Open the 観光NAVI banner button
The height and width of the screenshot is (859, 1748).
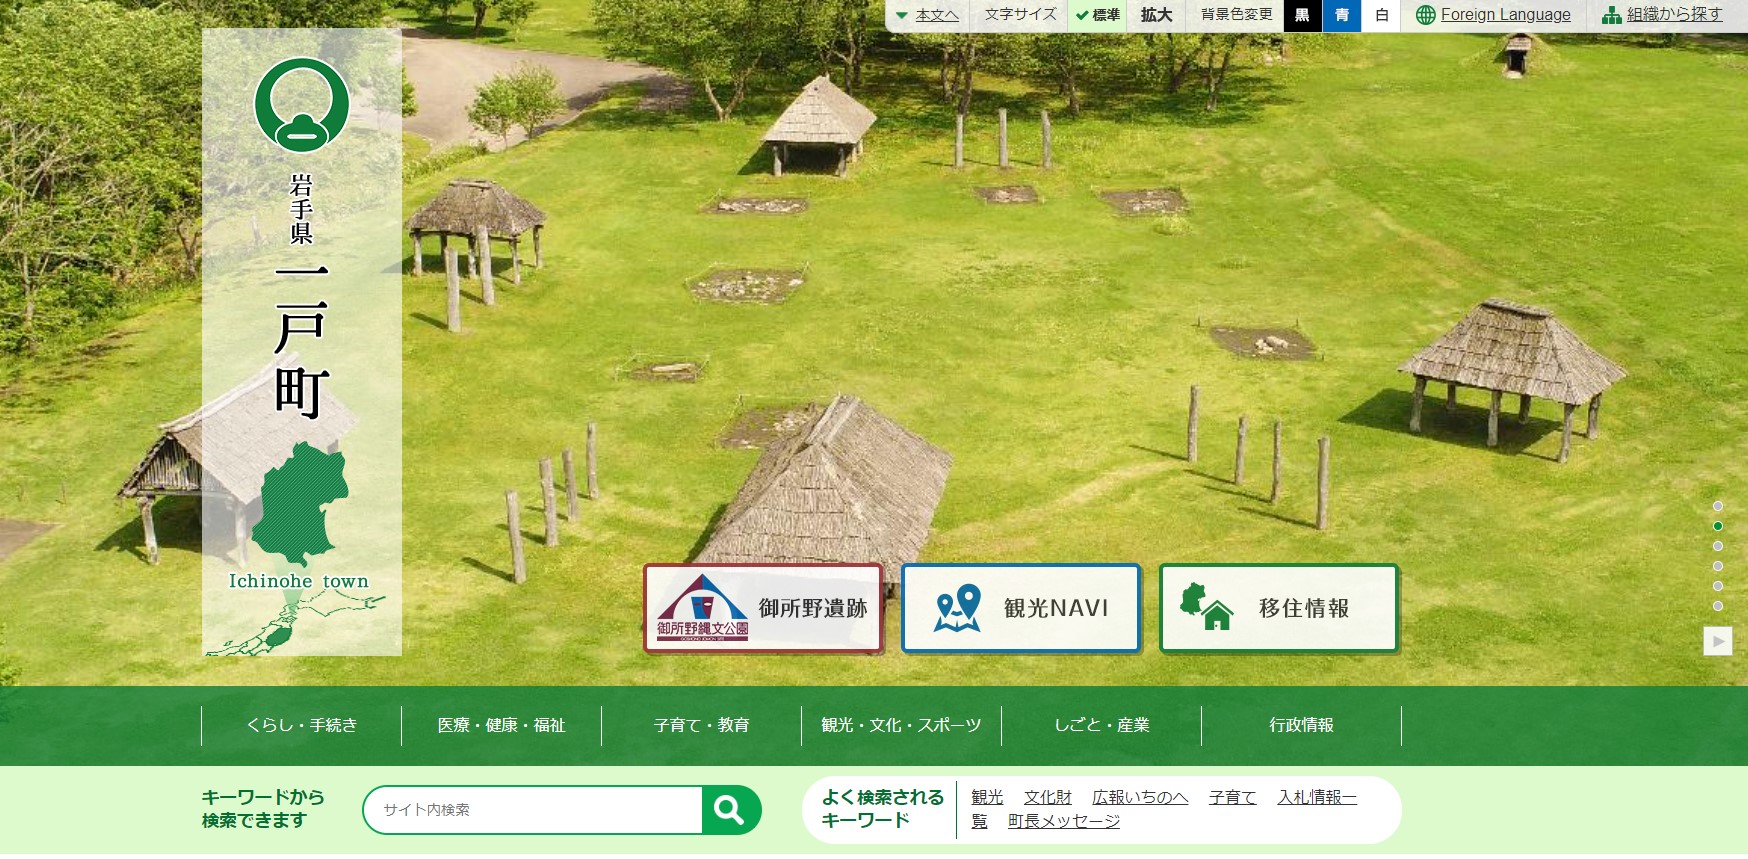click(1021, 608)
